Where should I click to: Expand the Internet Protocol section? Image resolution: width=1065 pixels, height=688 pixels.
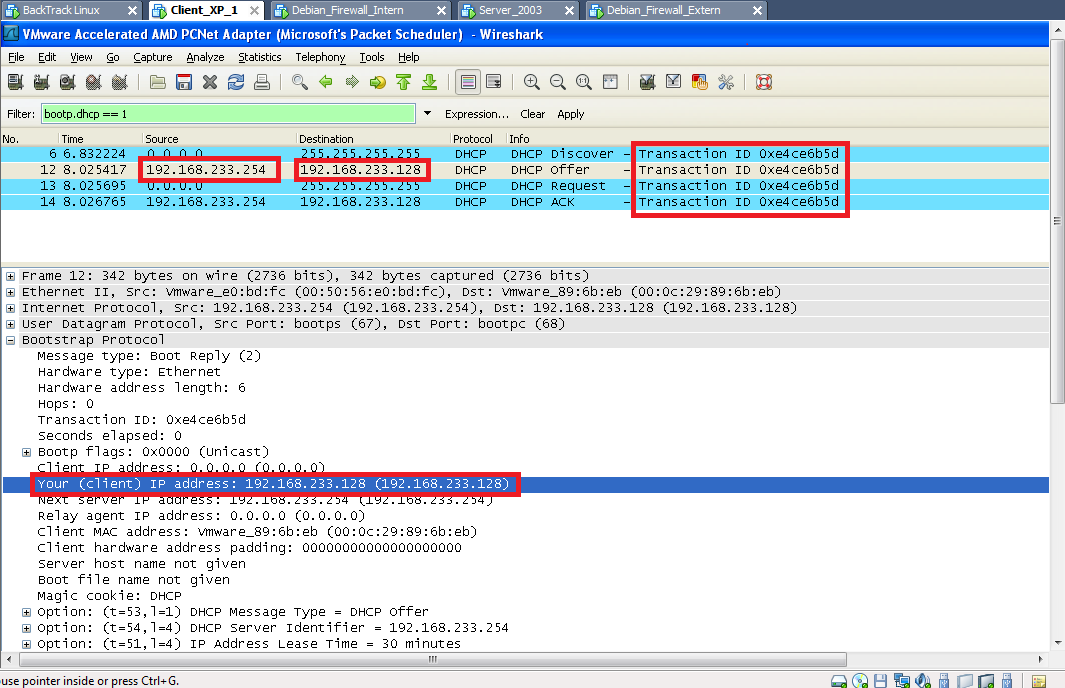pyautogui.click(x=10, y=308)
